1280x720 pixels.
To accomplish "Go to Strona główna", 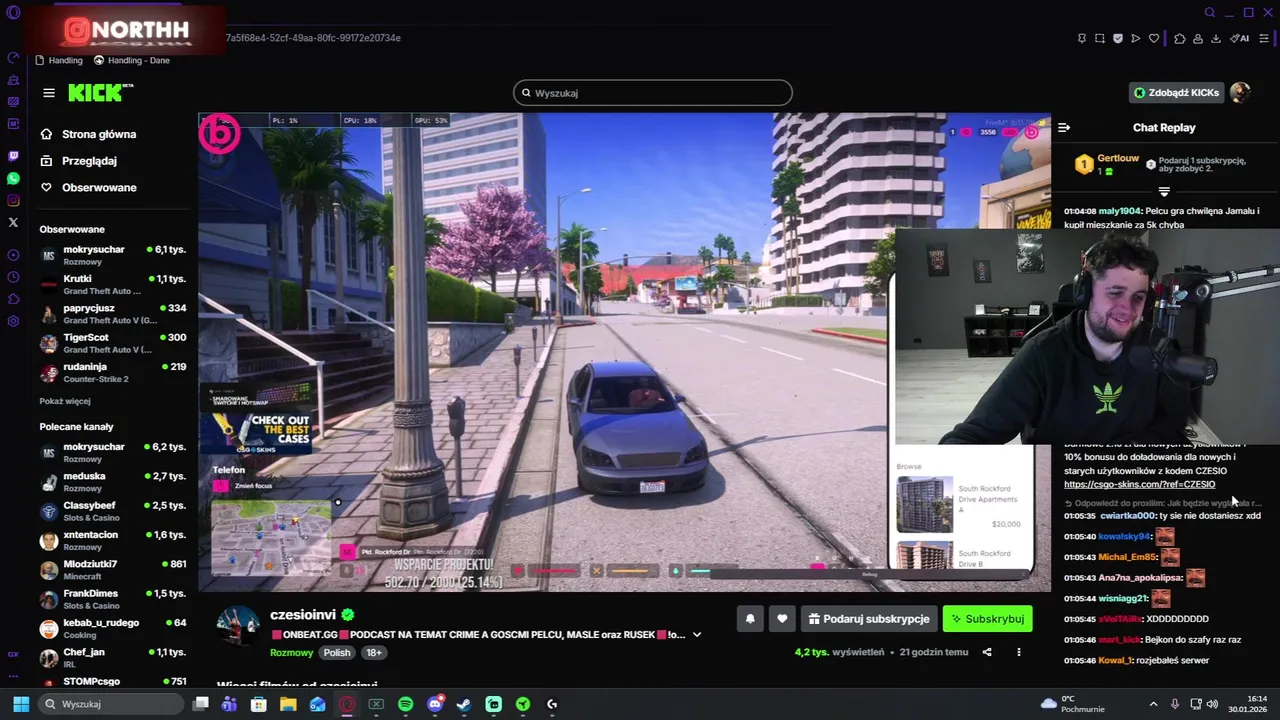I will (99, 134).
